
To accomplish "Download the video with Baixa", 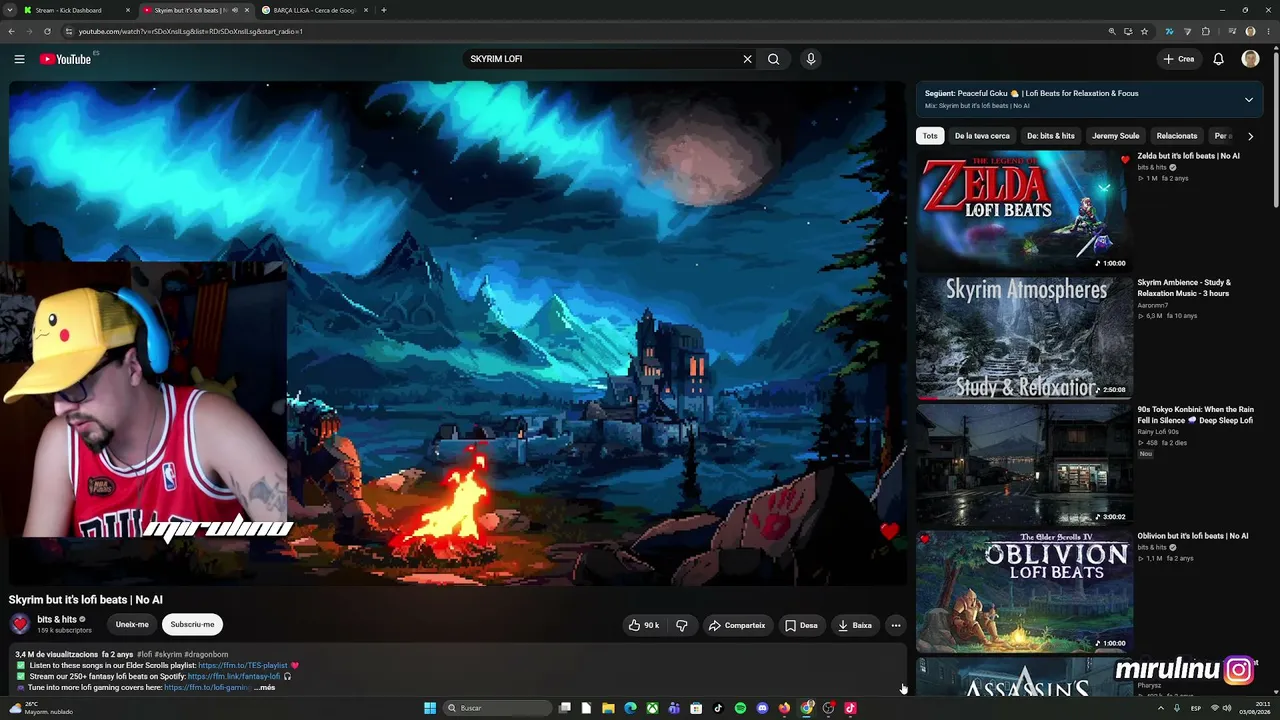I will [855, 625].
